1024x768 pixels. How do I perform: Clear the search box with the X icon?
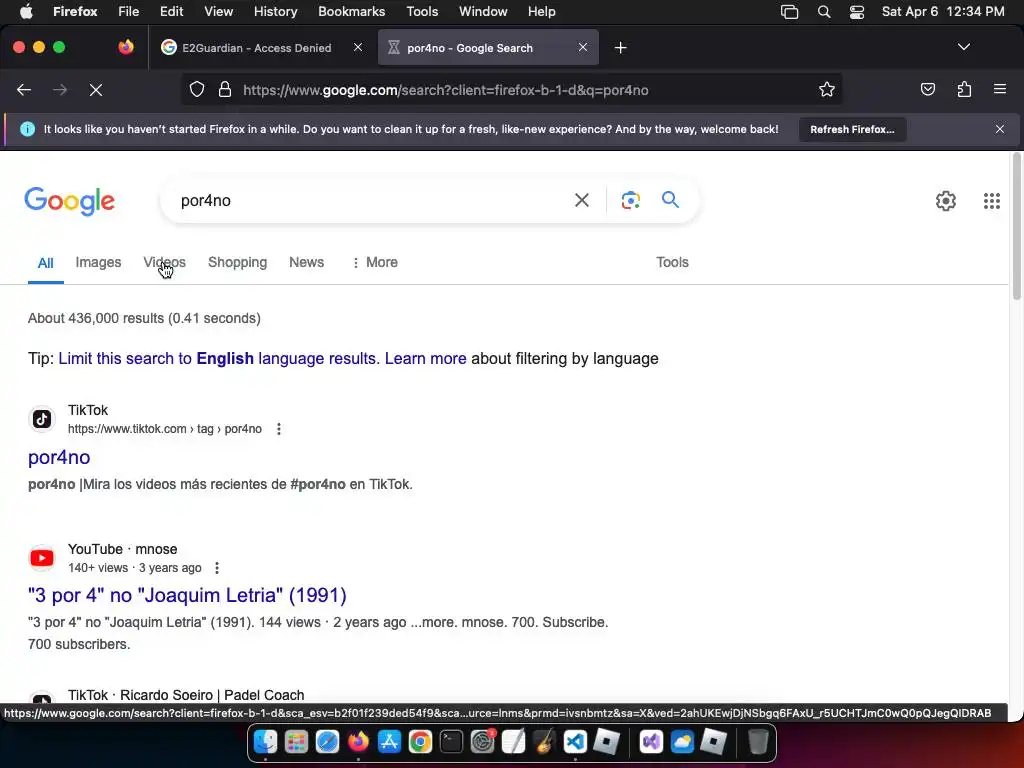(x=581, y=200)
